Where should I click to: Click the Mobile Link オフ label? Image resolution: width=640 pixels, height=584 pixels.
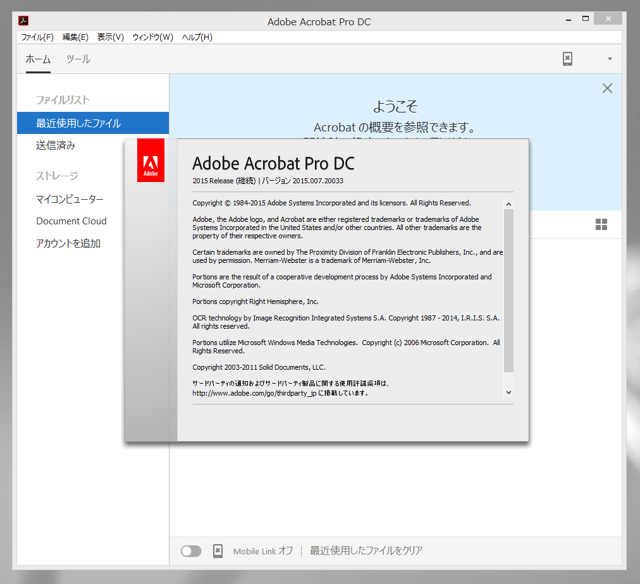(263, 551)
